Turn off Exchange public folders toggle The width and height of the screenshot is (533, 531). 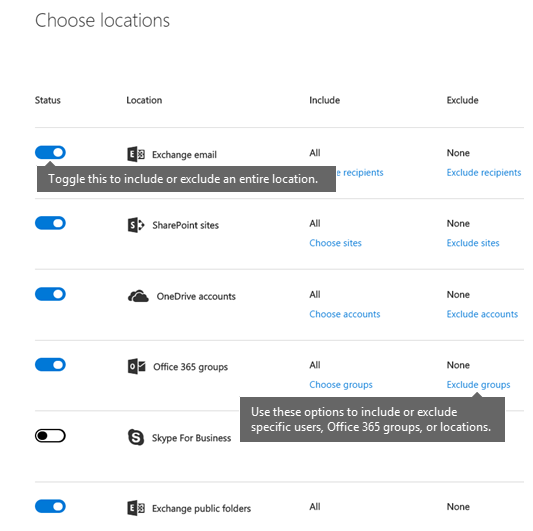pyautogui.click(x=50, y=507)
